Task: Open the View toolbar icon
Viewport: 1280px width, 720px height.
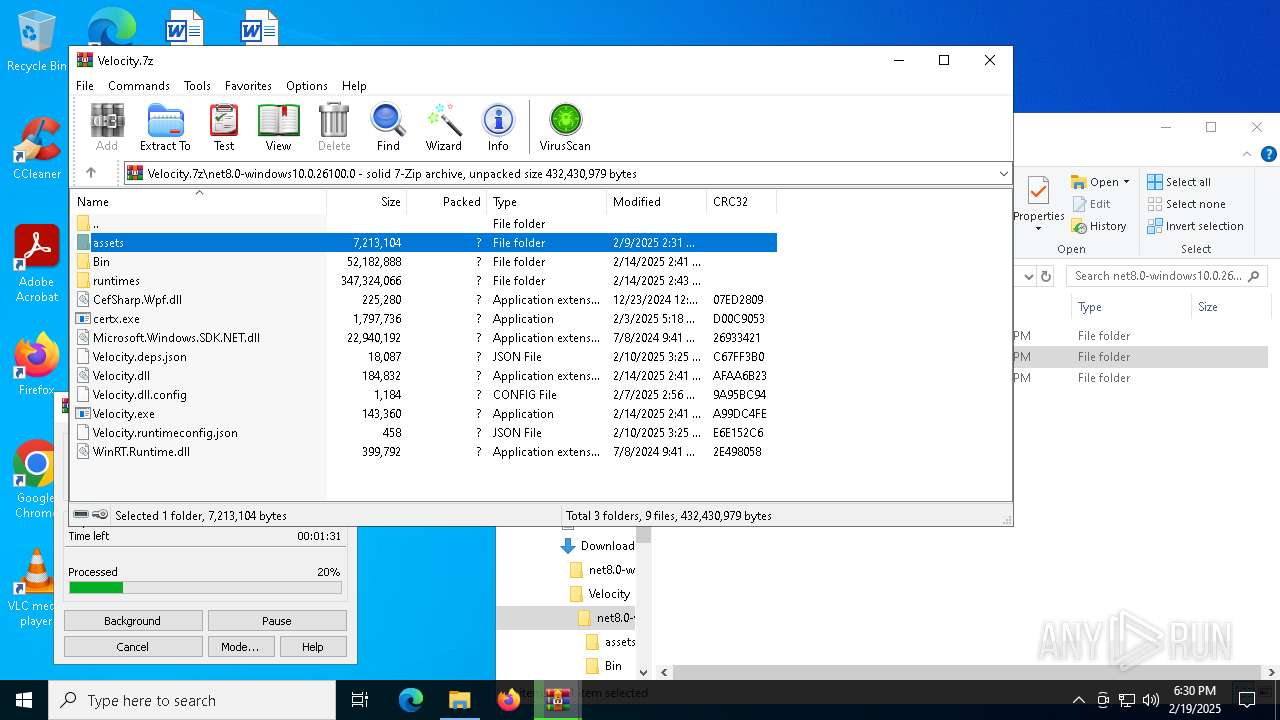Action: 278,128
